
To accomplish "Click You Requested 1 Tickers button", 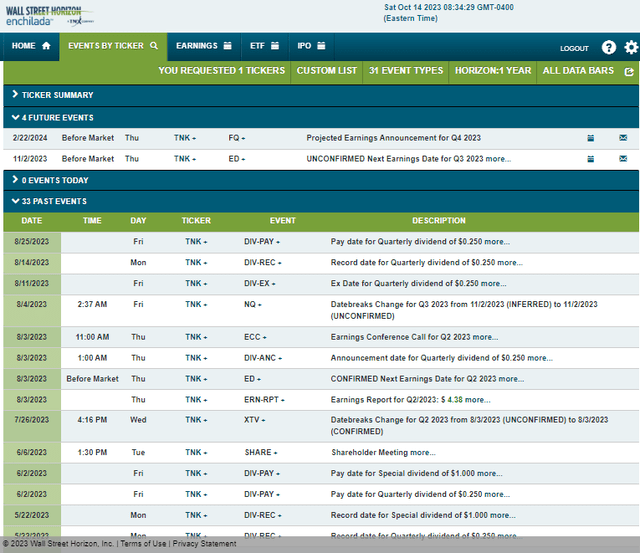I will coord(222,71).
